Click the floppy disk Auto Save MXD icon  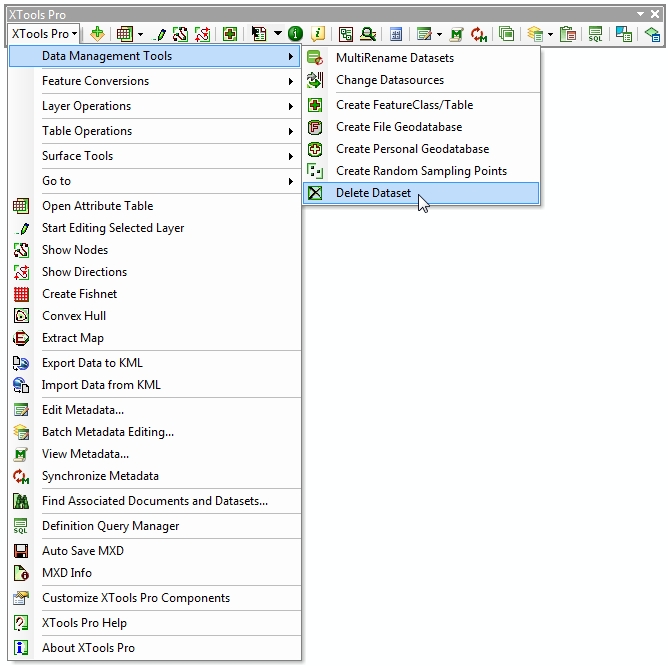[21, 551]
